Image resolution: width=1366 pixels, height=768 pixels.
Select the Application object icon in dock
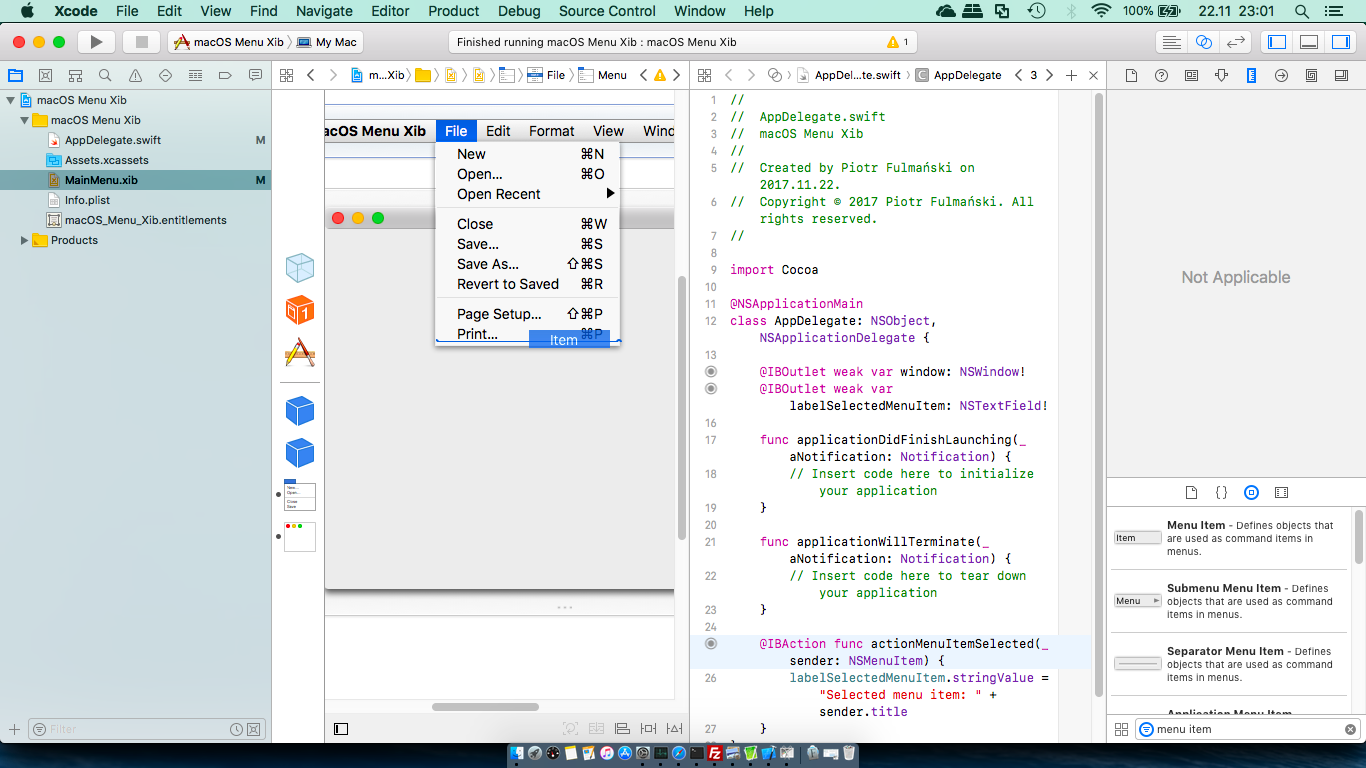click(300, 352)
